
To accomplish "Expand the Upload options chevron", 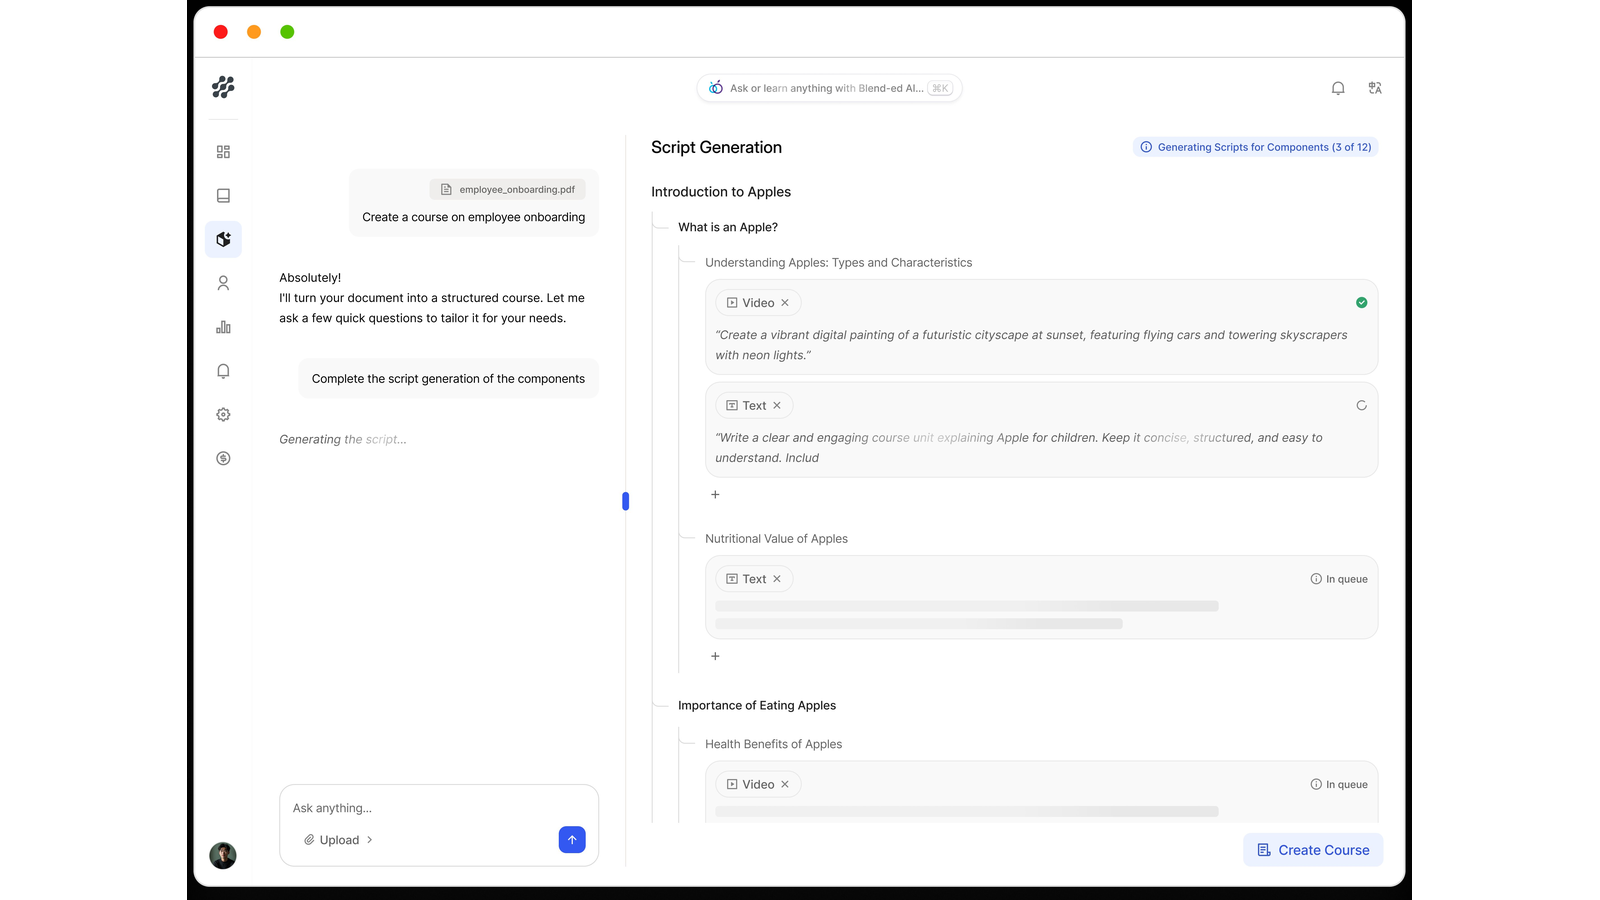I will (x=370, y=840).
